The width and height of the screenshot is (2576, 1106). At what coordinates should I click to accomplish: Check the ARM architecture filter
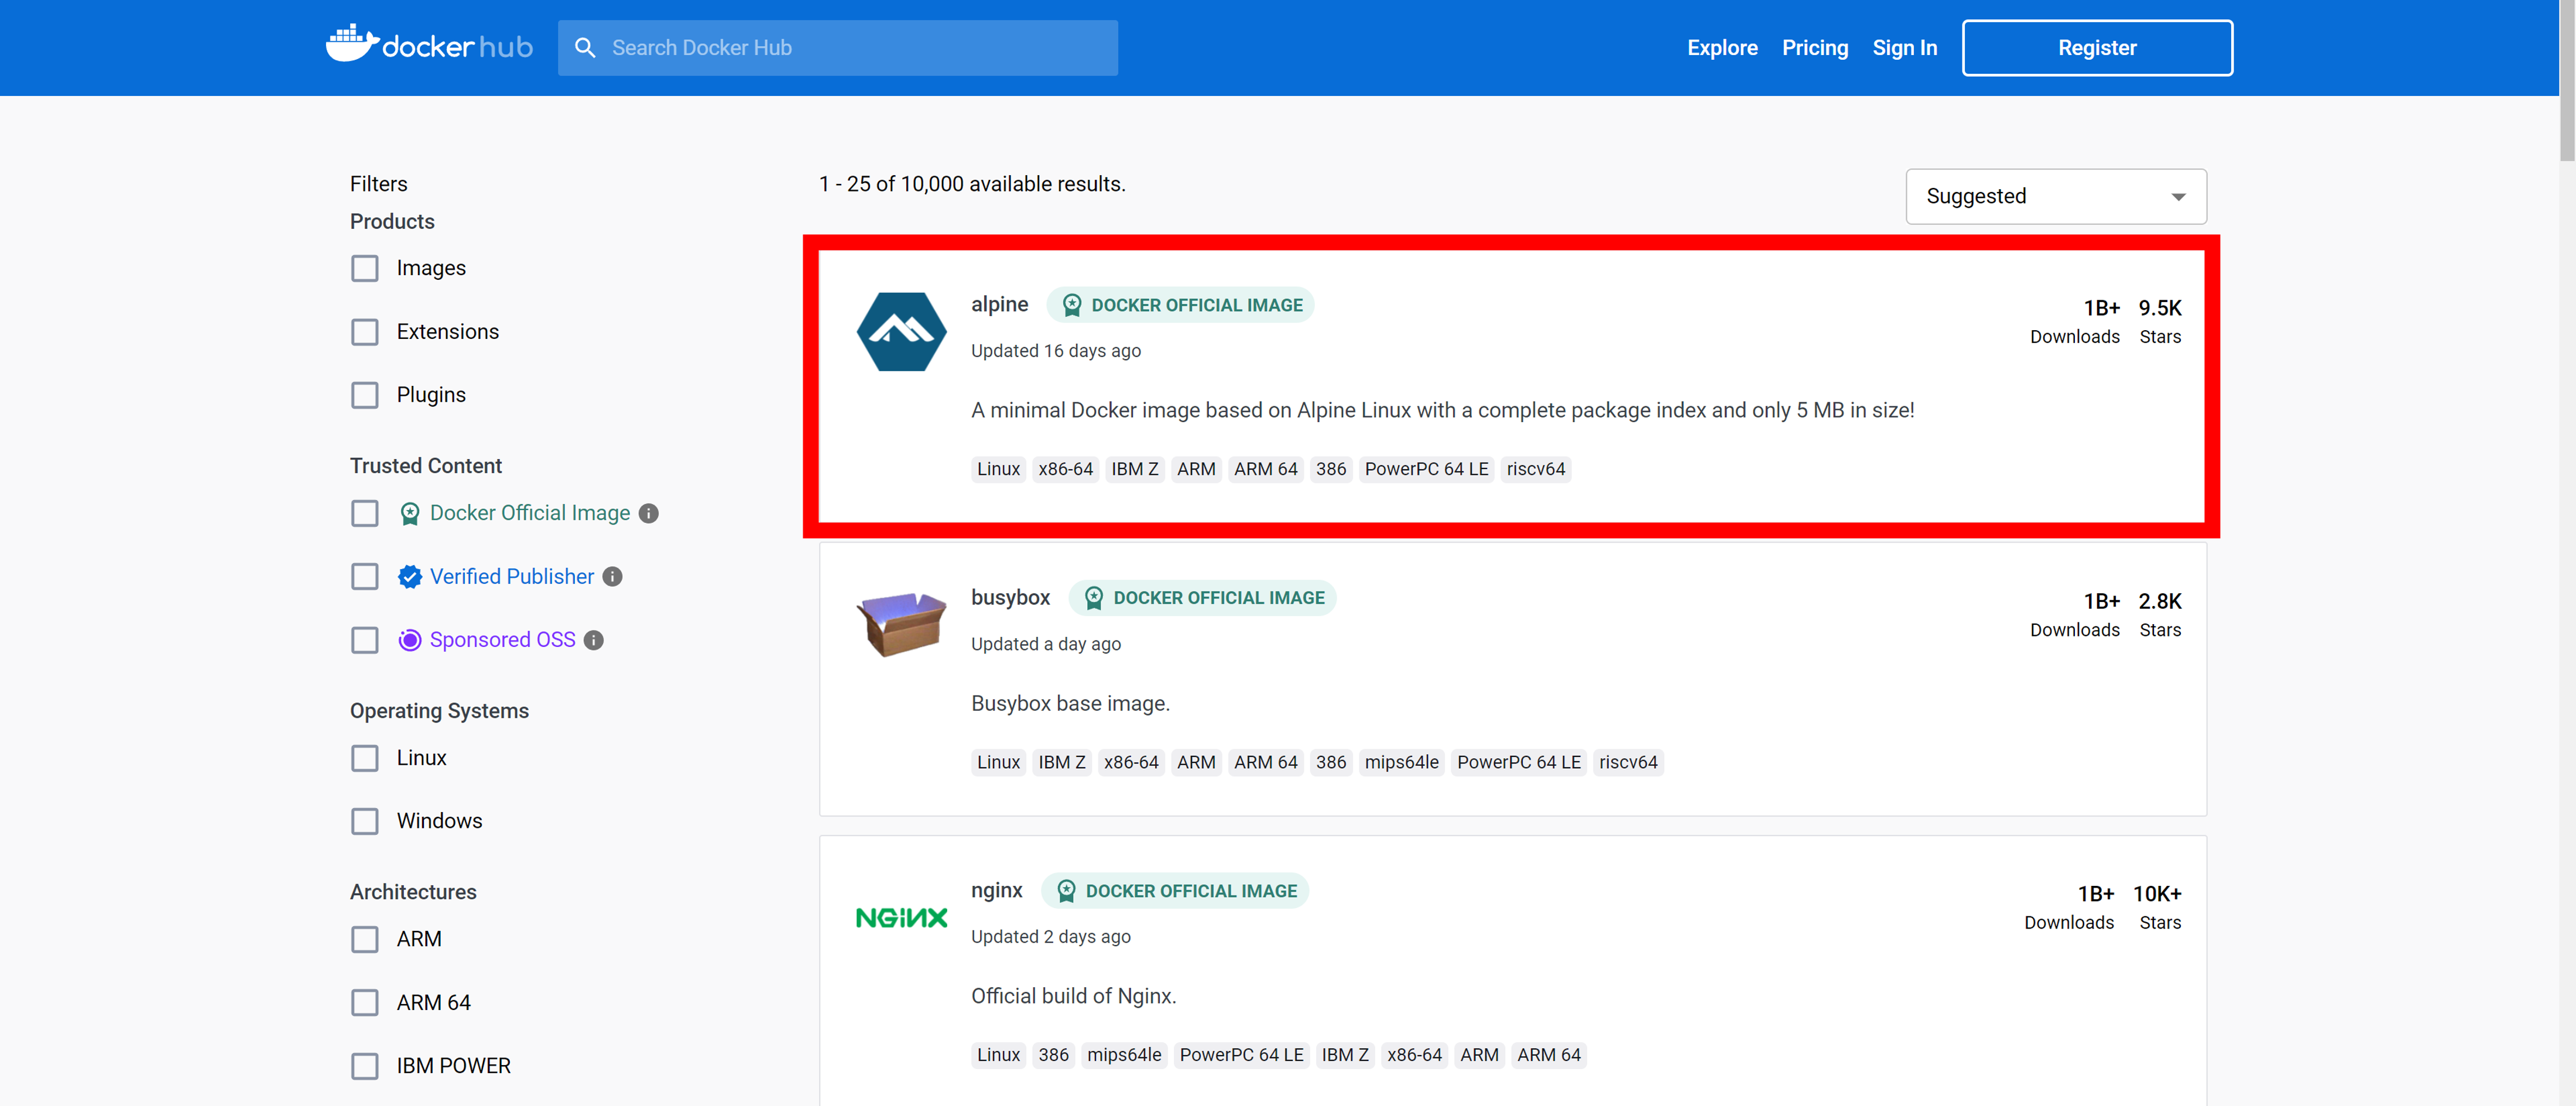[365, 939]
